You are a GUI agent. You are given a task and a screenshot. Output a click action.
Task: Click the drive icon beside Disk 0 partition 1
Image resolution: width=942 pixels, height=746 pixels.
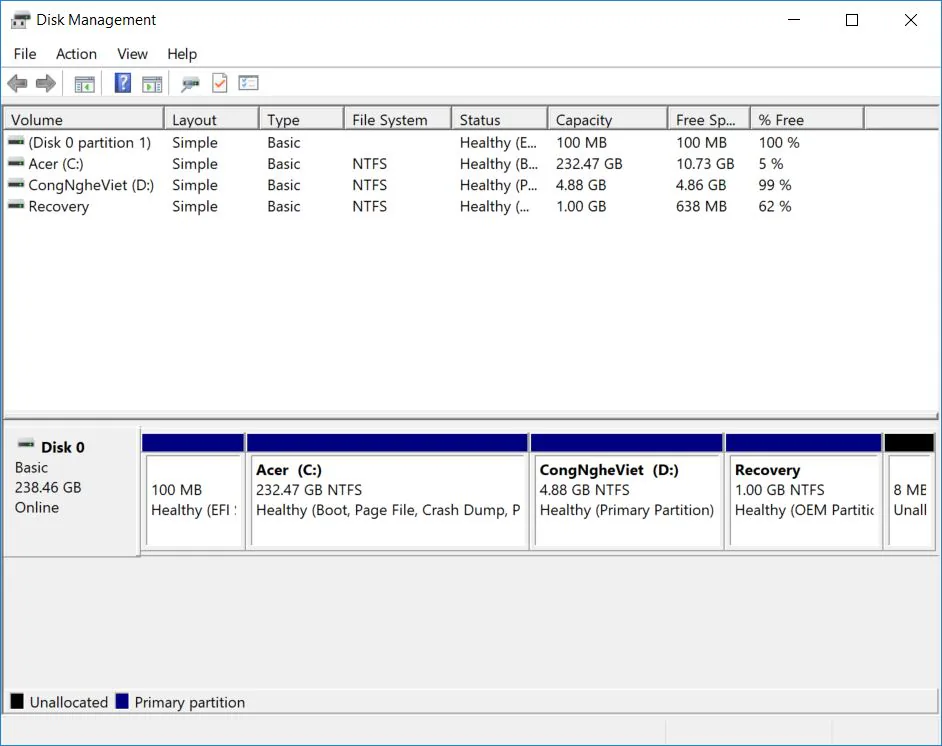pos(16,142)
